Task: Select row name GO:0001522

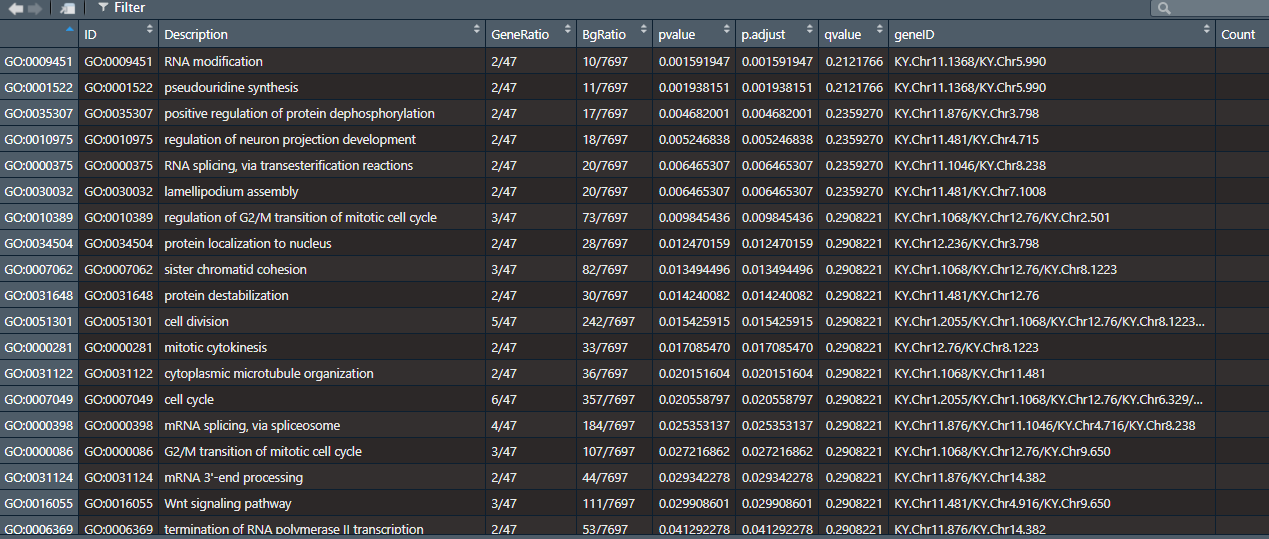Action: [x=39, y=87]
